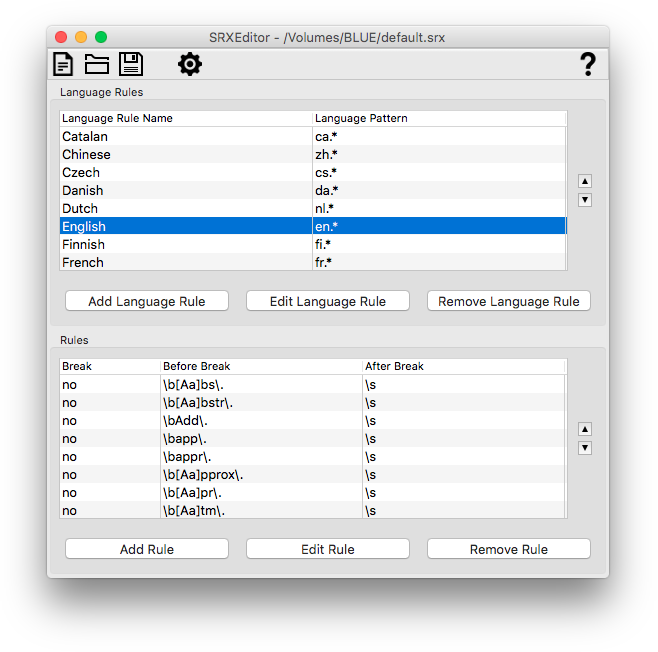Click \s After Break cell of \bapp\. rule
This screenshot has width=658, height=652.
point(464,438)
